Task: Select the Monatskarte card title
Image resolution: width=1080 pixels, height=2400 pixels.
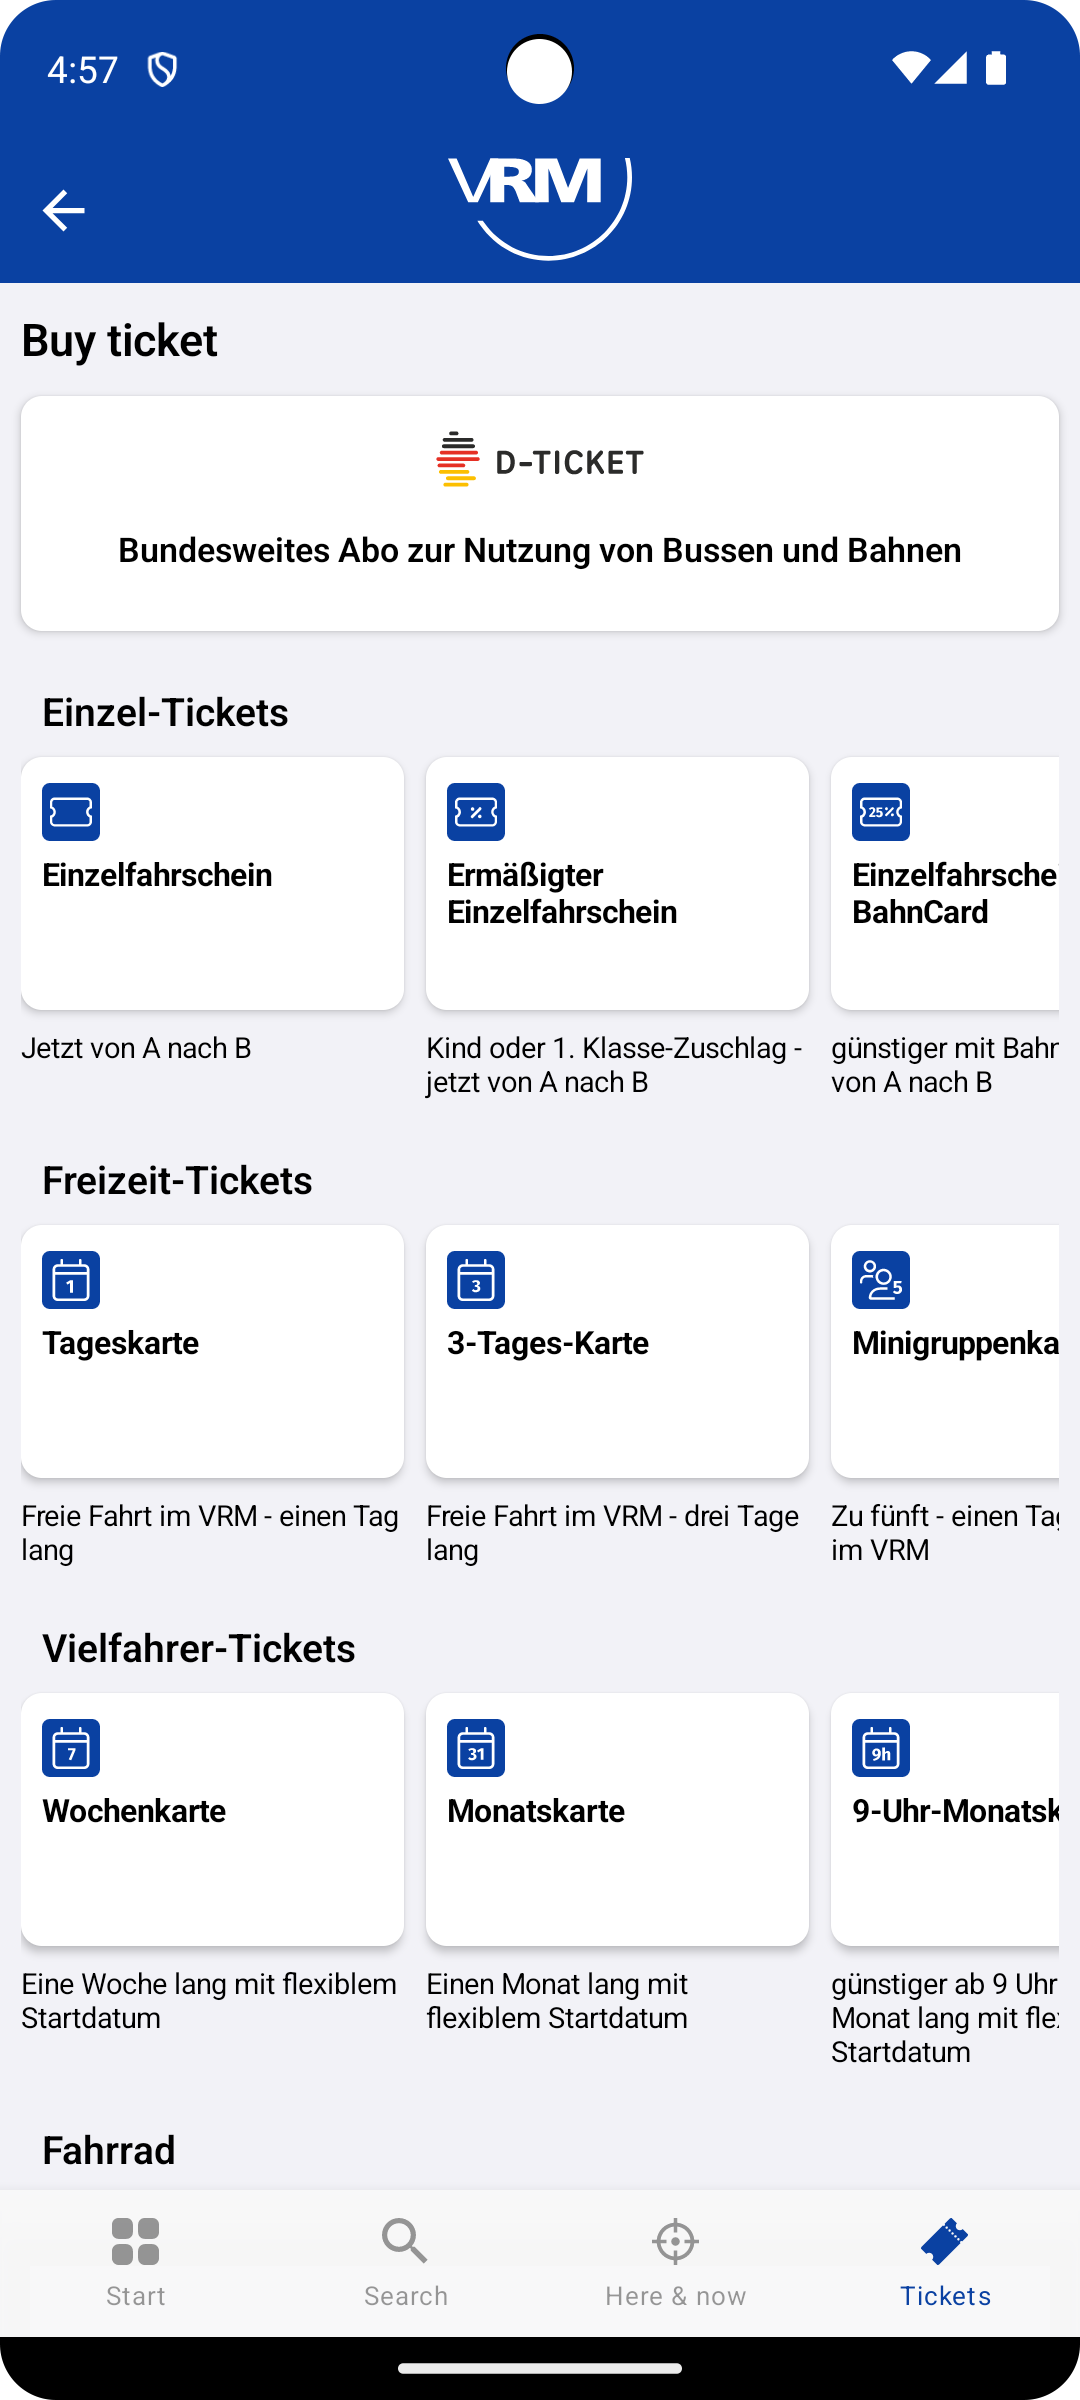Action: click(536, 1811)
